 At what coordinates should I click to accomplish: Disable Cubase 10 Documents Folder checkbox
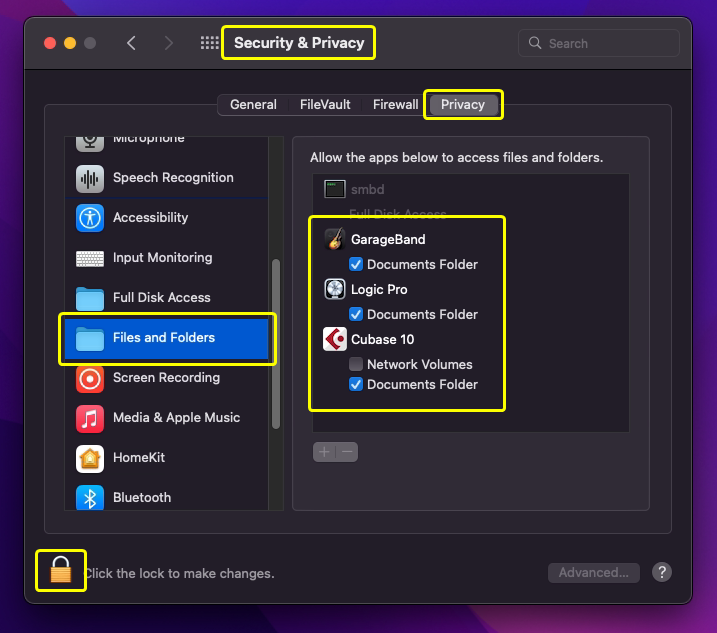(356, 385)
